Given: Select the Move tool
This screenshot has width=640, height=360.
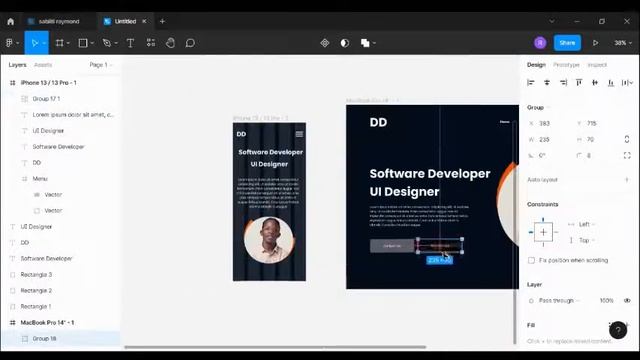Looking at the screenshot, I should 34,43.
